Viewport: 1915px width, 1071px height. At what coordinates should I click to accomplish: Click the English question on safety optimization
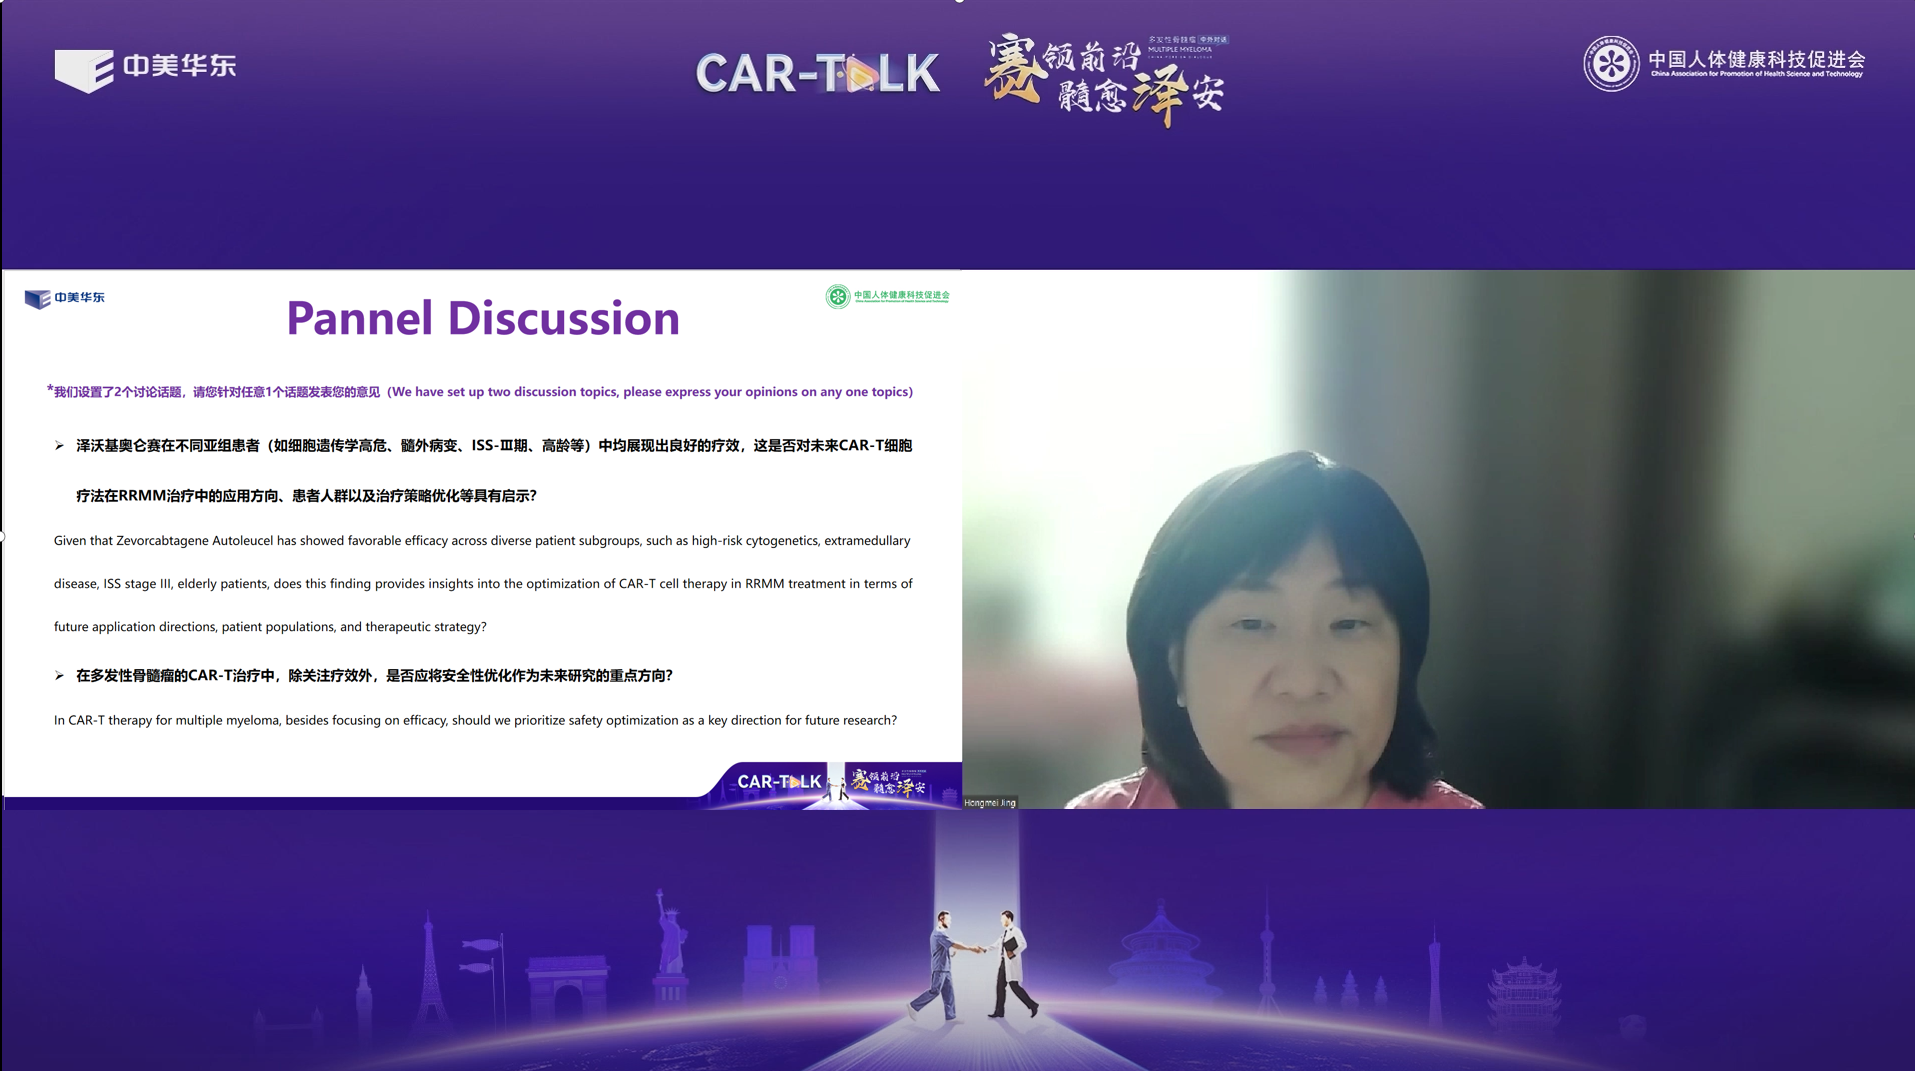[475, 720]
